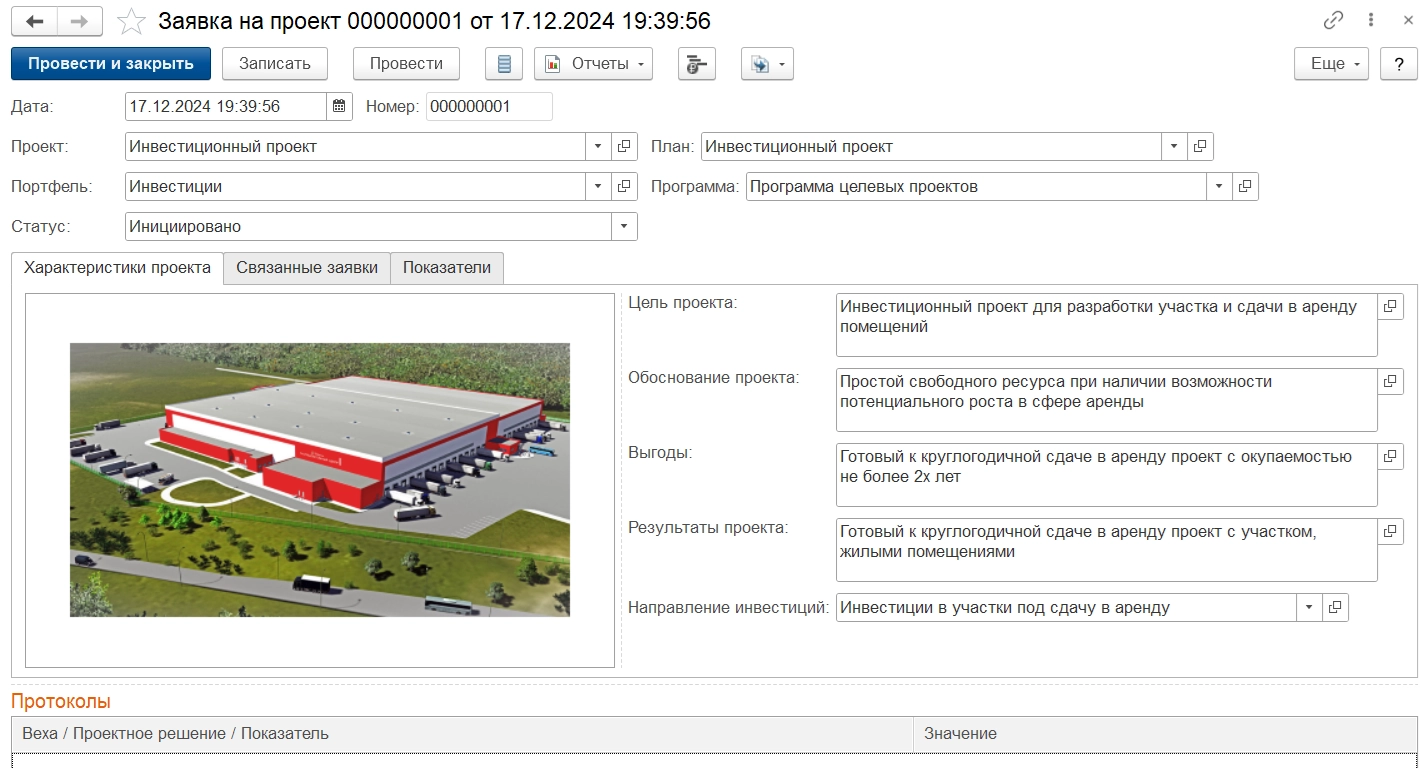The image size is (1421, 768).
Task: Click the Записать button
Action: coord(275,64)
